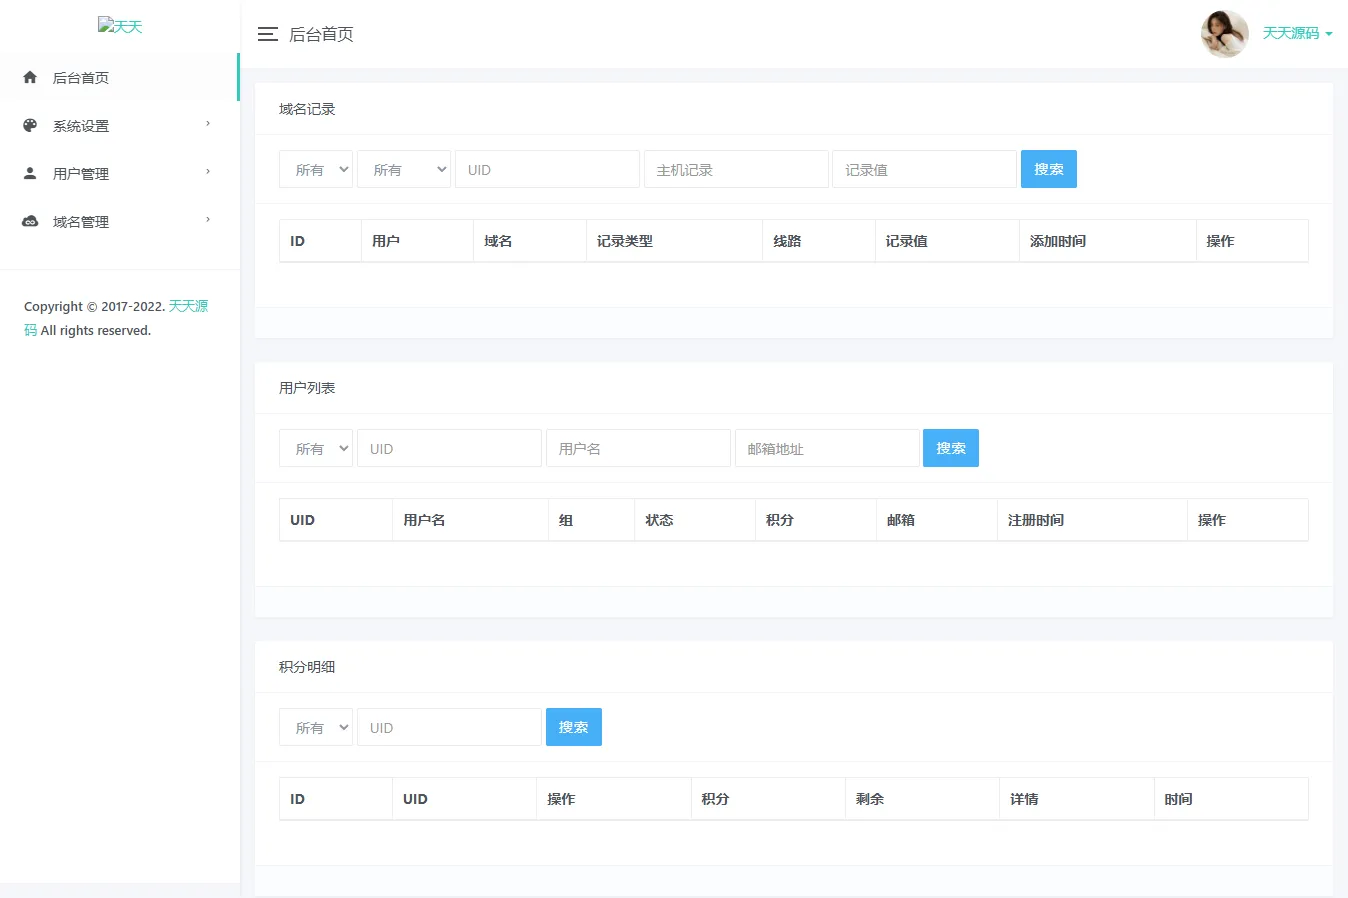
Task: Open 所有 dropdown in 积分明细
Action: coord(316,727)
